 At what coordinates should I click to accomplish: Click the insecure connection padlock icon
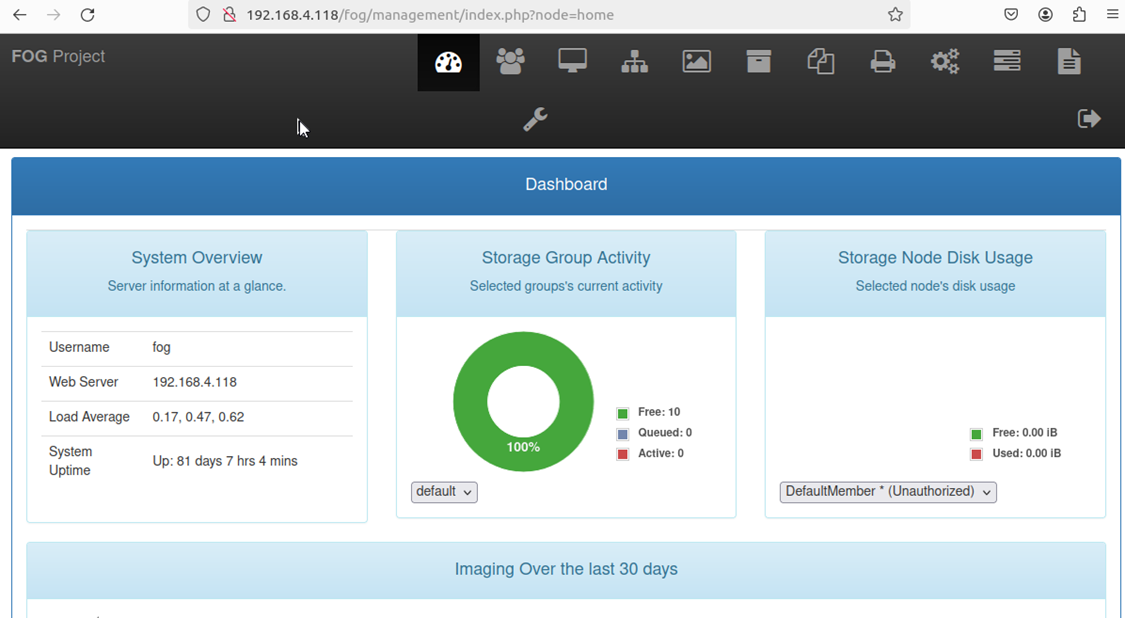229,14
